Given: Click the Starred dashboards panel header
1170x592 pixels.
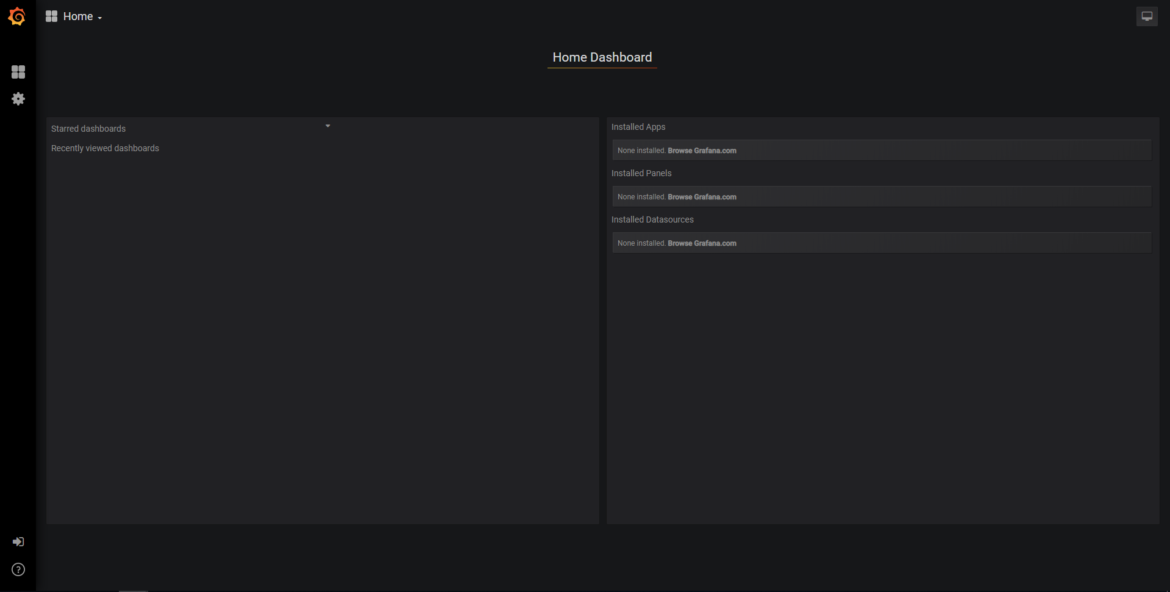Looking at the screenshot, I should [x=88, y=128].
